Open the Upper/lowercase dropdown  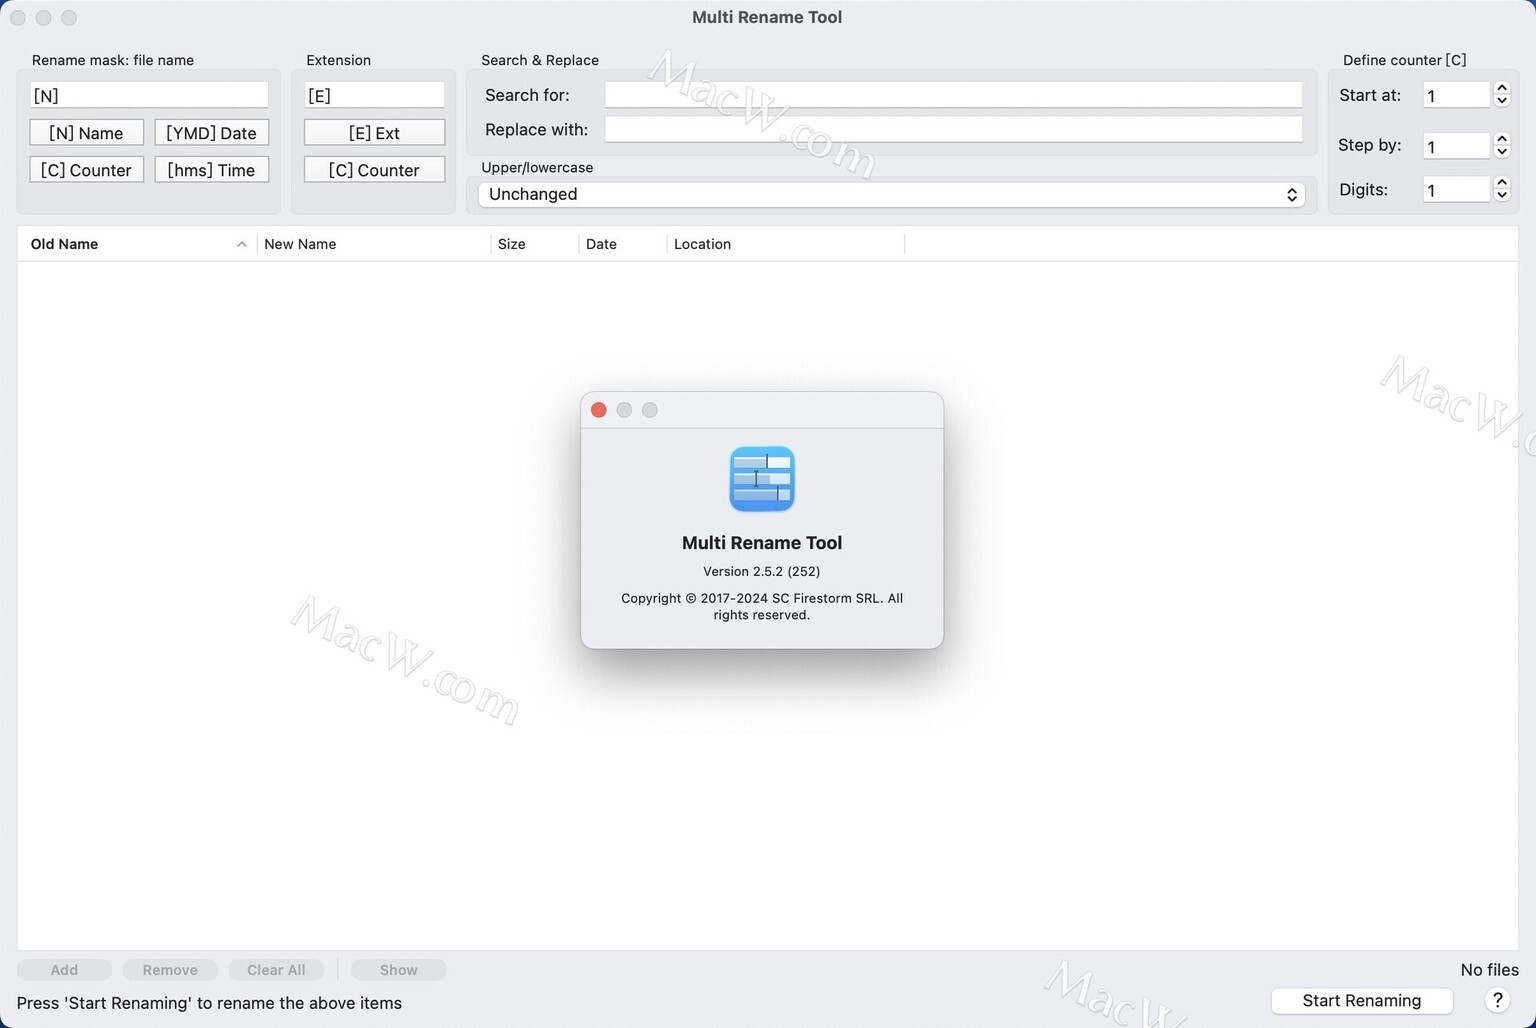coord(891,194)
